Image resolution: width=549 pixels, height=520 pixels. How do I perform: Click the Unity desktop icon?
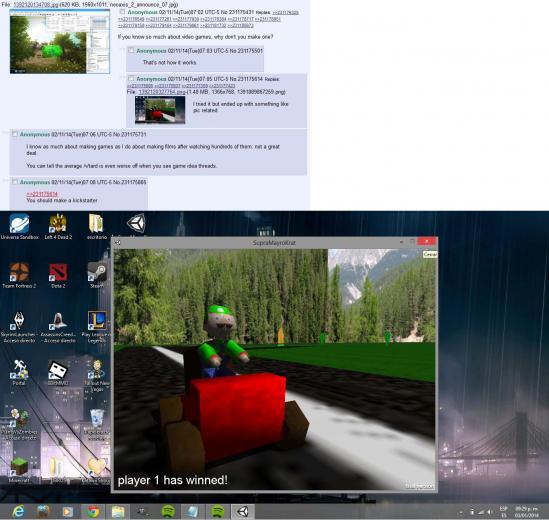pyautogui.click(x=136, y=223)
